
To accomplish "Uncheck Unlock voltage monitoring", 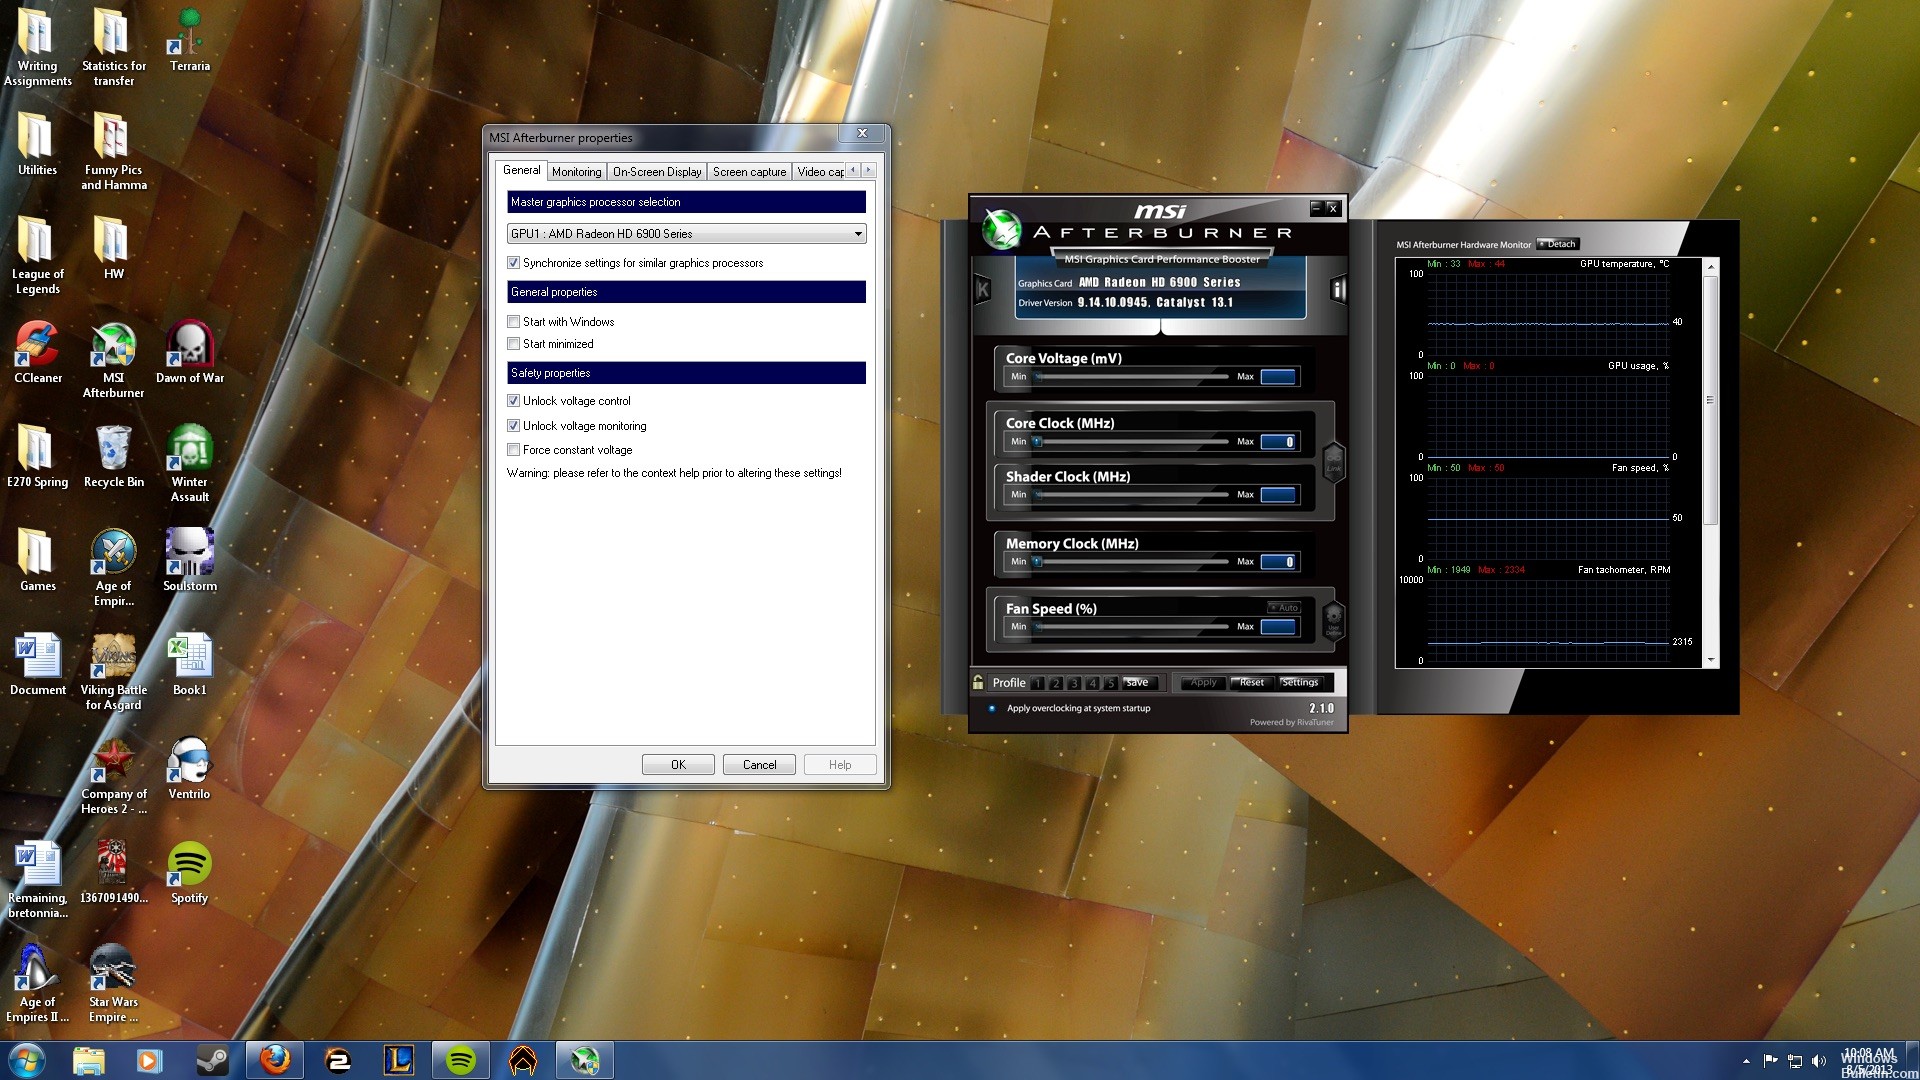I will [x=513, y=426].
